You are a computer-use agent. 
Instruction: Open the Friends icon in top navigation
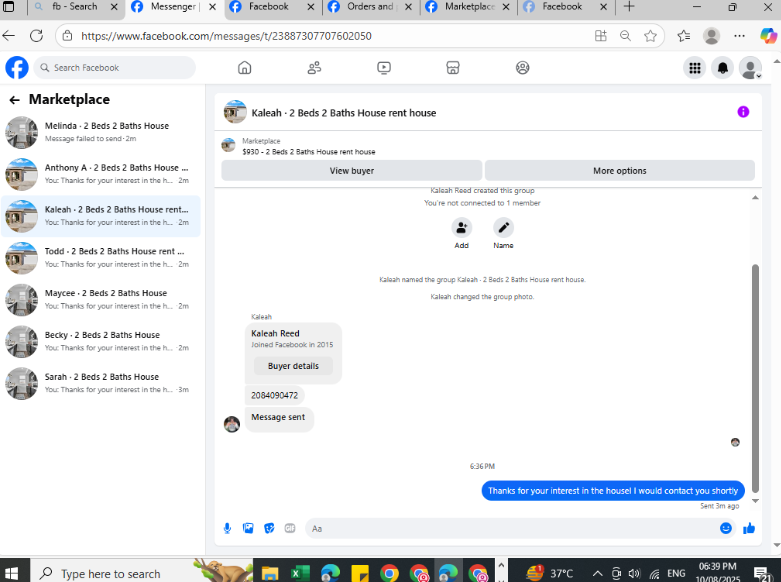[314, 67]
